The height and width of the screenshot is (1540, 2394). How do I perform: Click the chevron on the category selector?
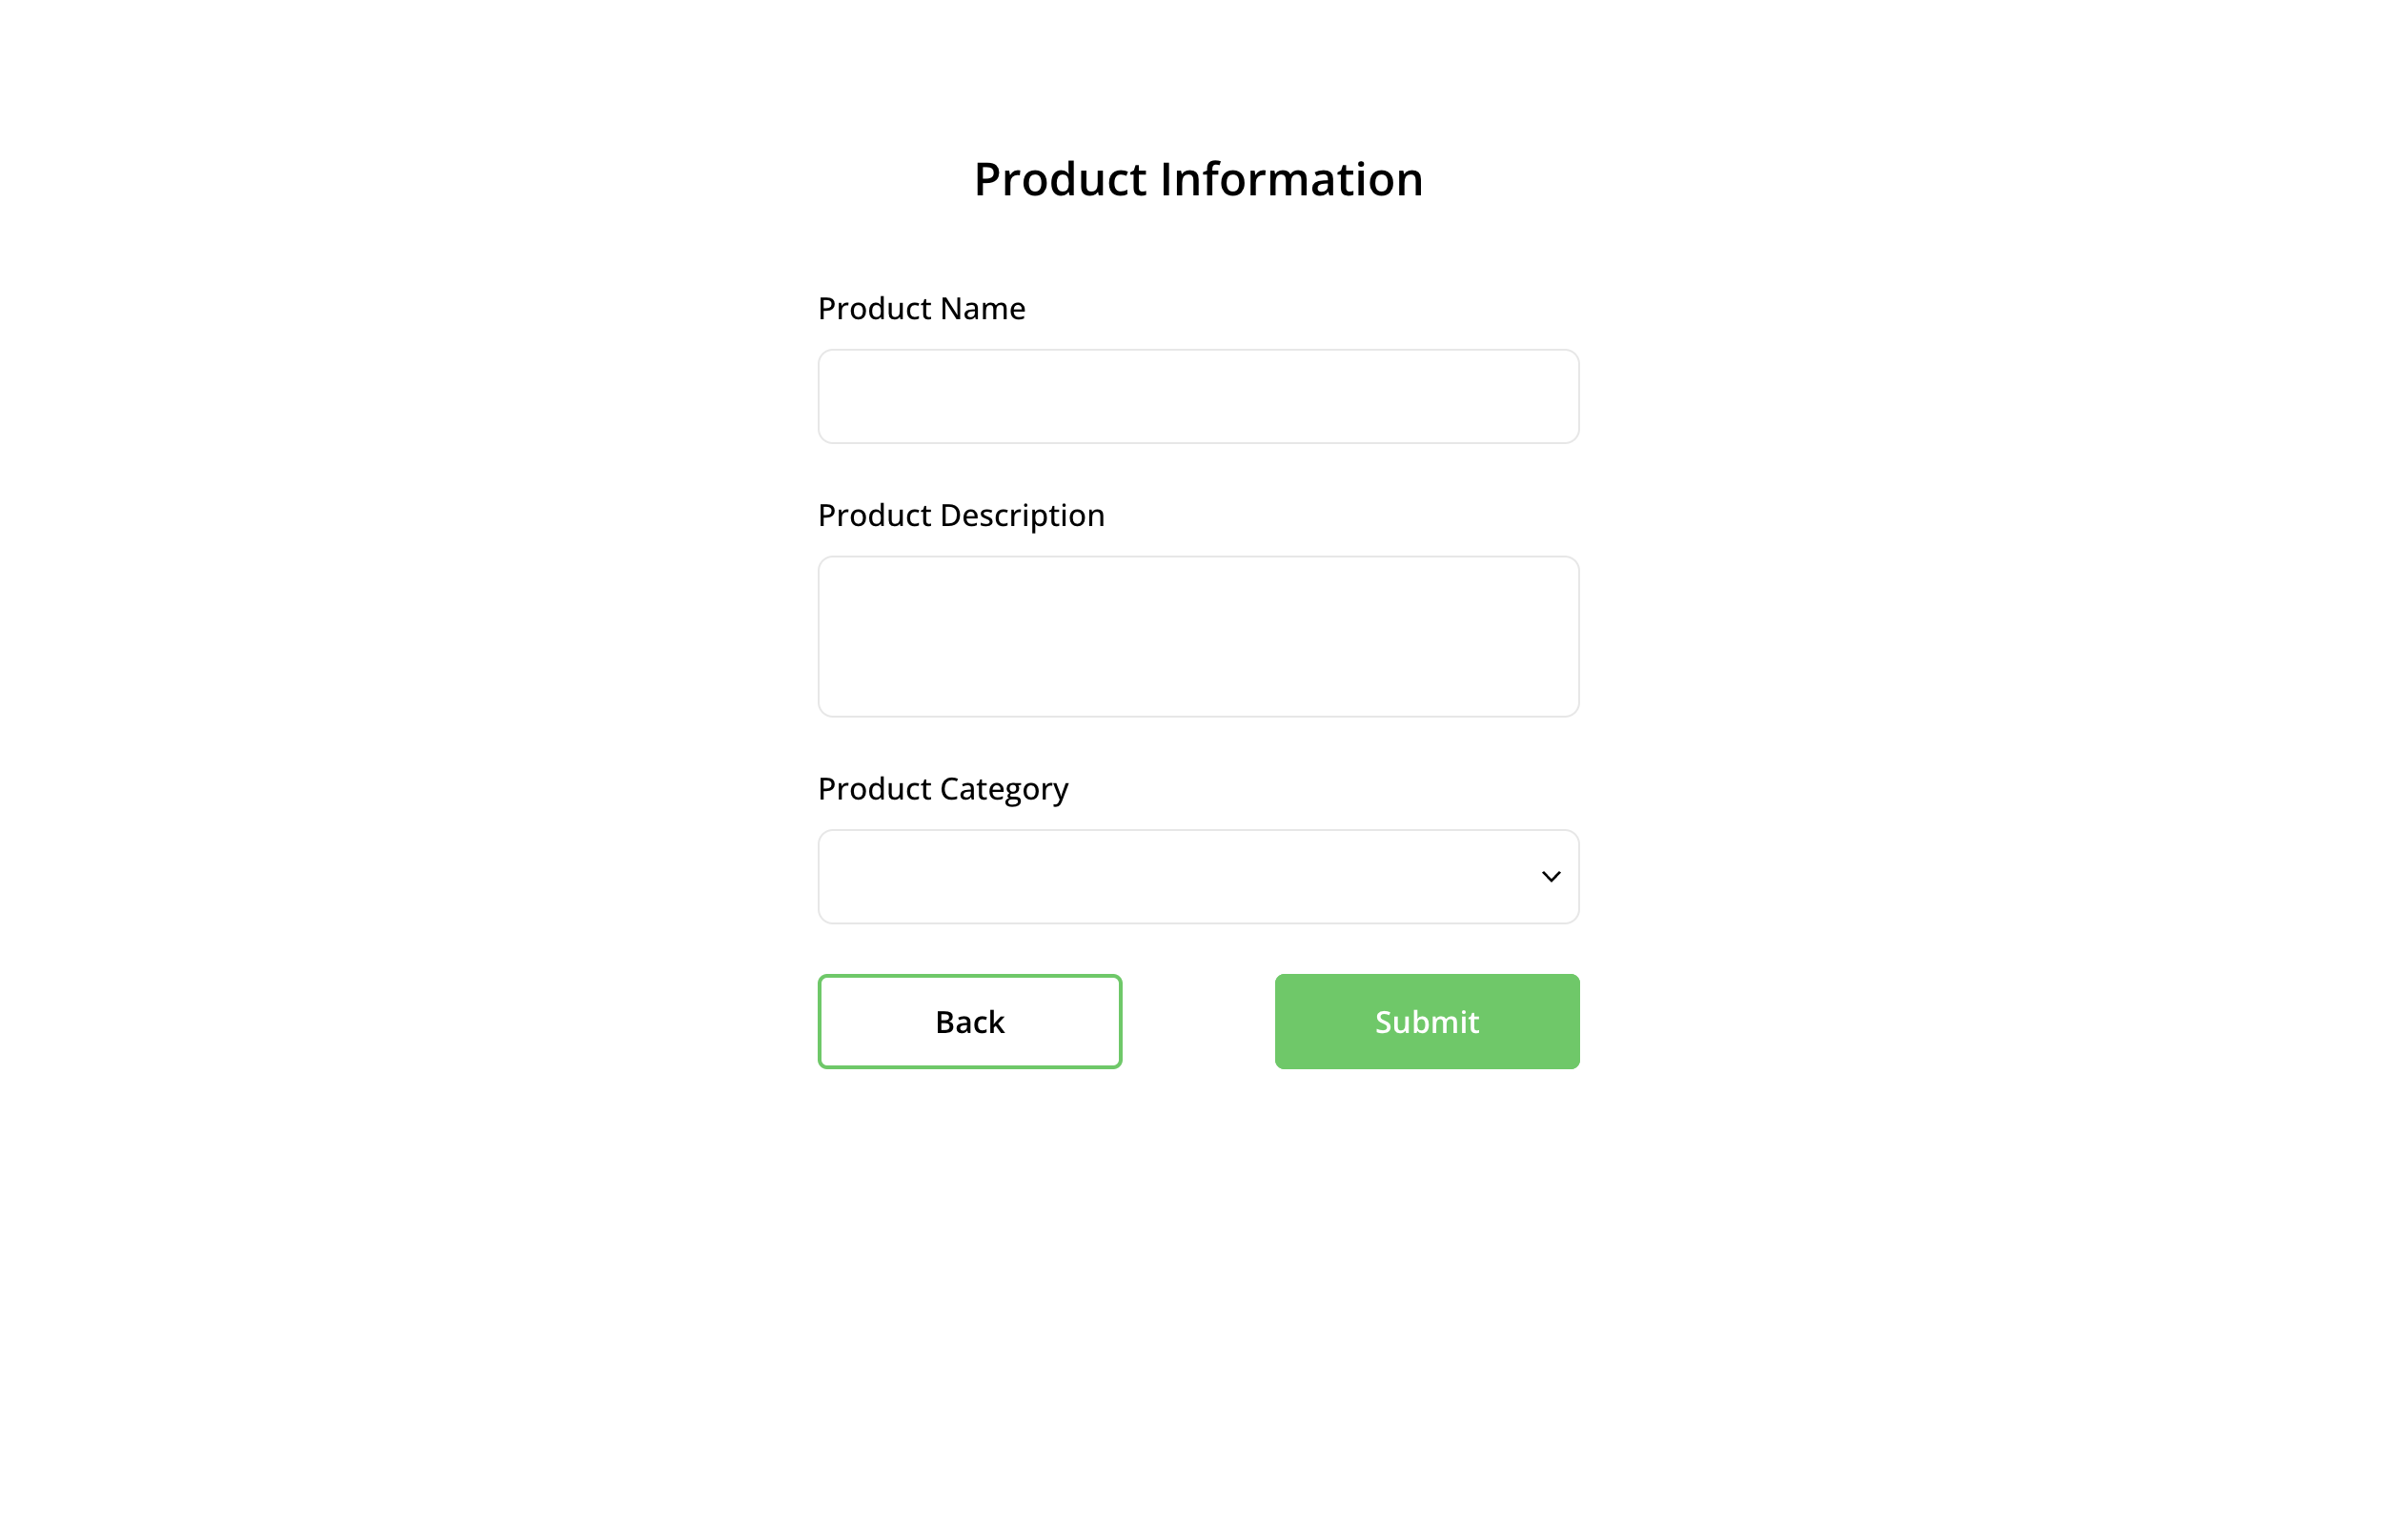[1549, 875]
